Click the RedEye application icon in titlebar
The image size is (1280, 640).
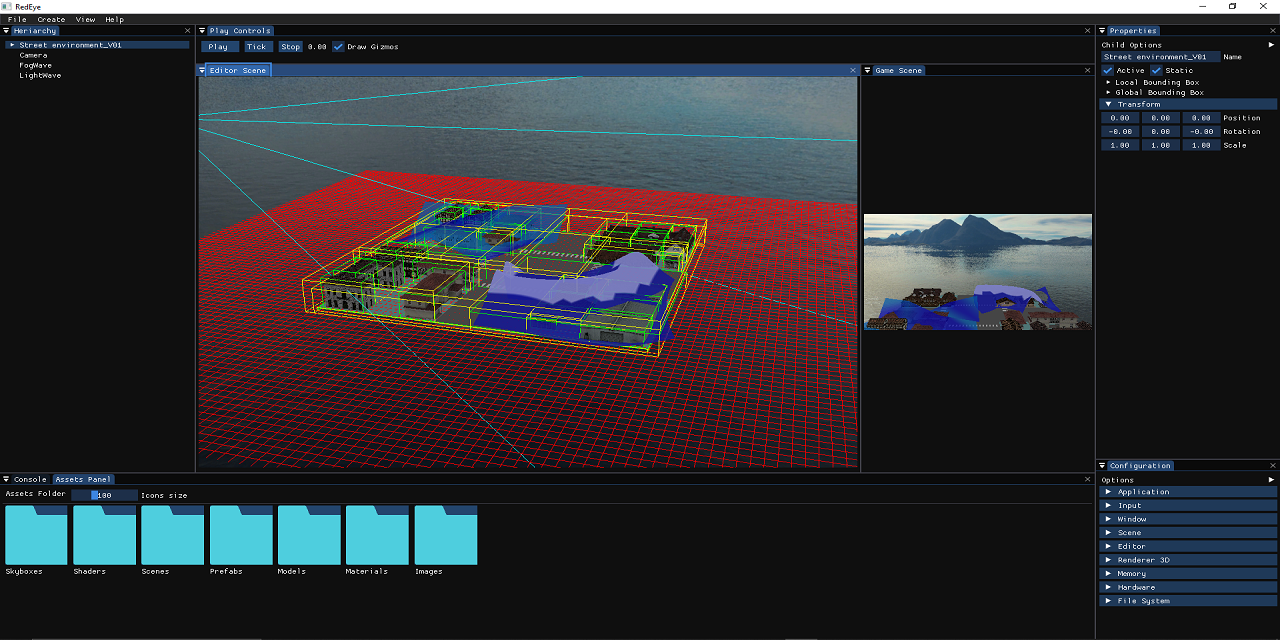(7, 6)
